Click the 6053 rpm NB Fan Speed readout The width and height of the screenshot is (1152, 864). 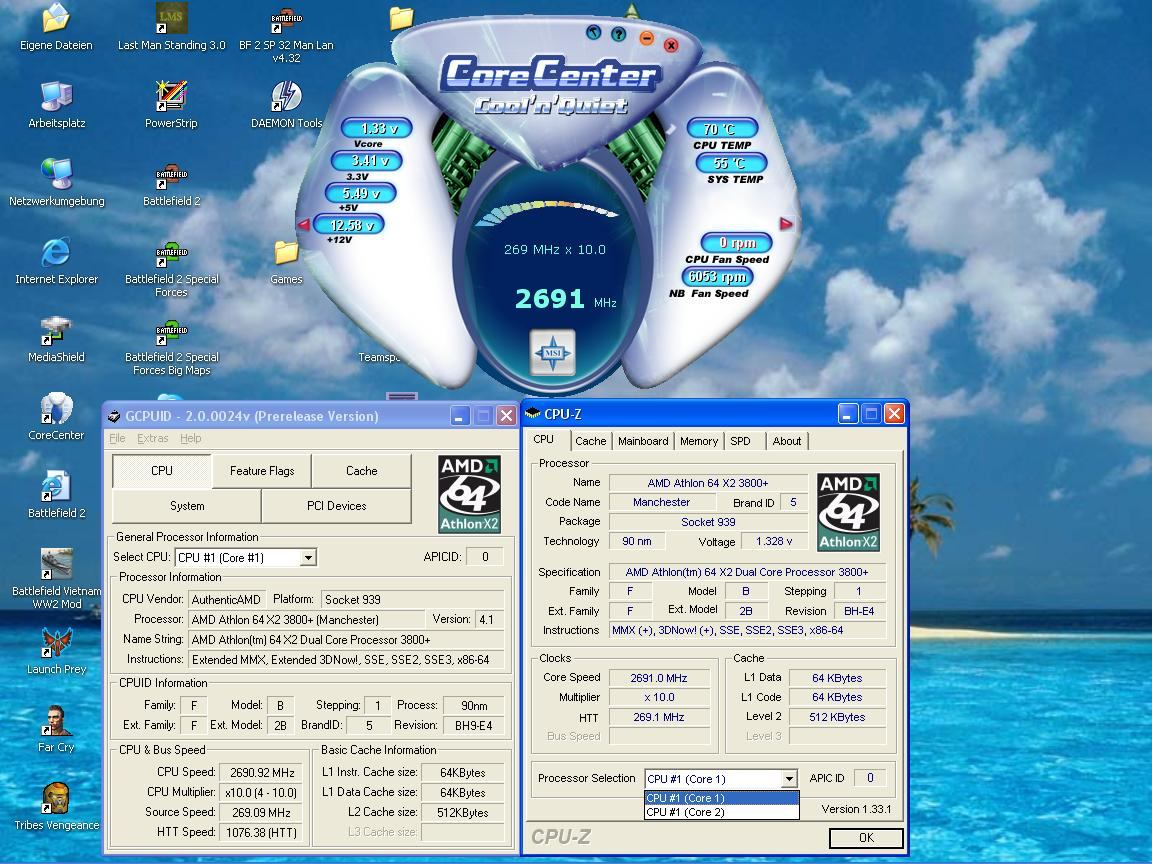tap(717, 276)
